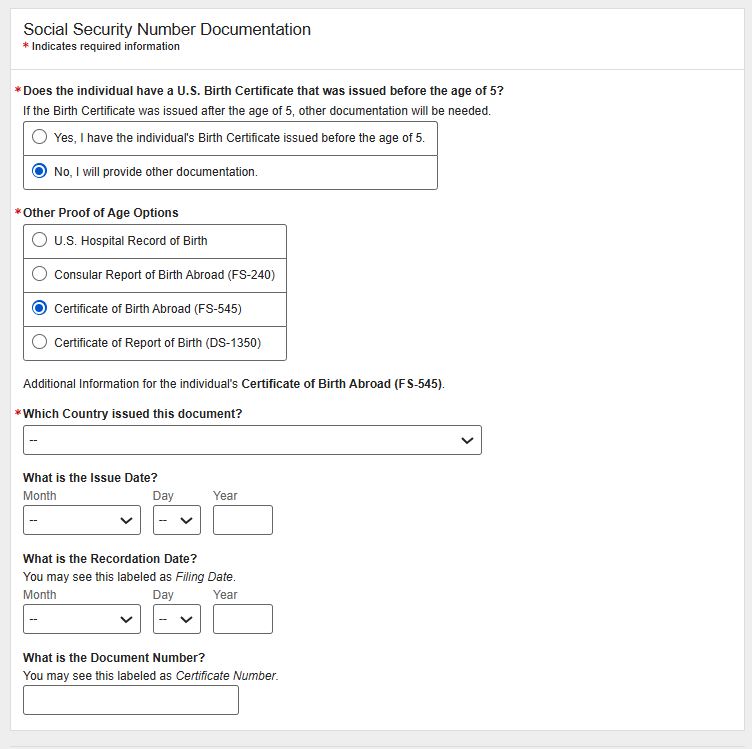Choose Certificate of Report of Birth (DS-1350)

40,342
